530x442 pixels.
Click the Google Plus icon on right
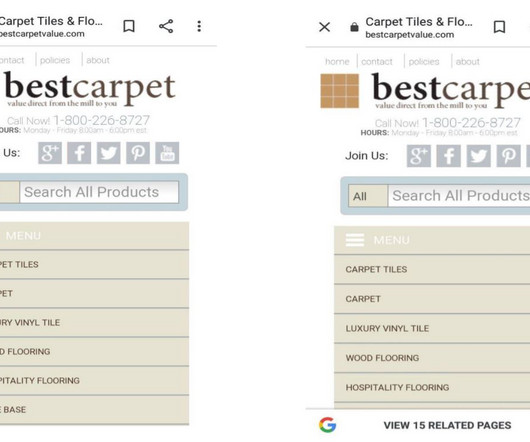(x=419, y=156)
